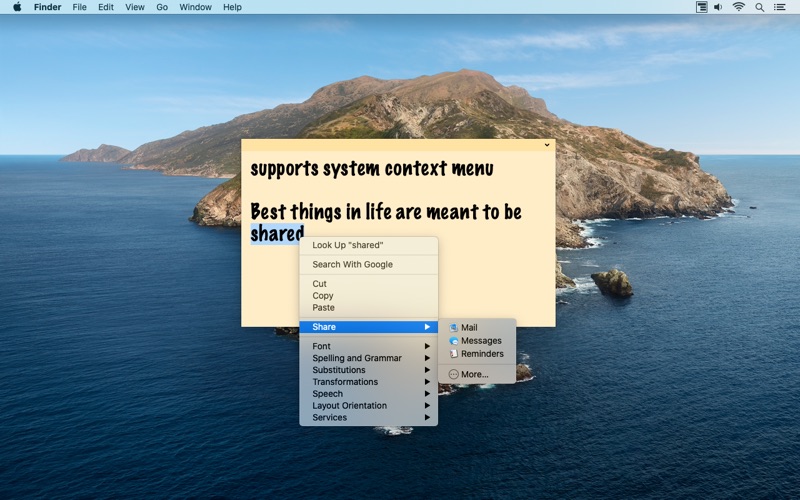The image size is (800, 500).
Task: Share selection via Messages
Action: coord(477,341)
